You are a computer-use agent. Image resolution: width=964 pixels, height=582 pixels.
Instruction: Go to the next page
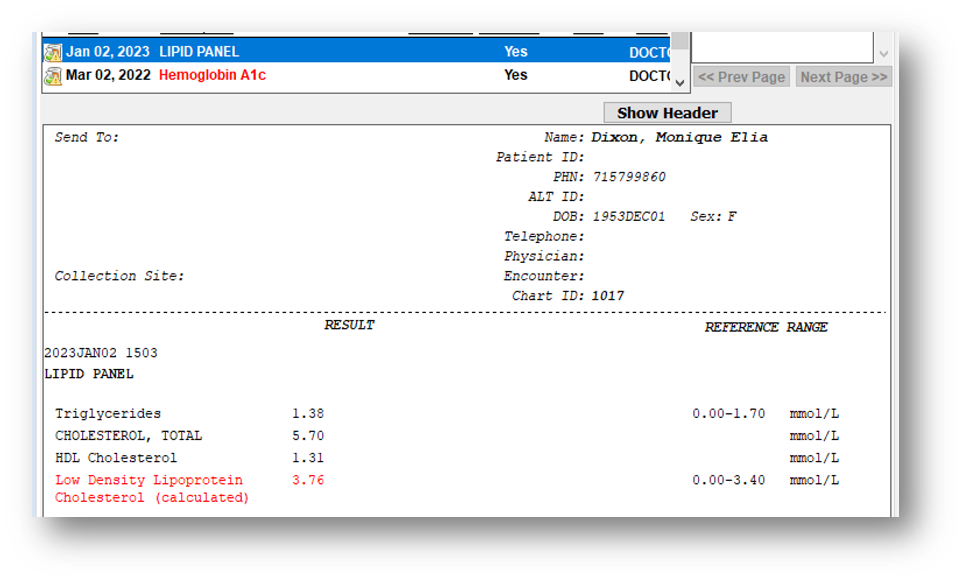point(844,77)
